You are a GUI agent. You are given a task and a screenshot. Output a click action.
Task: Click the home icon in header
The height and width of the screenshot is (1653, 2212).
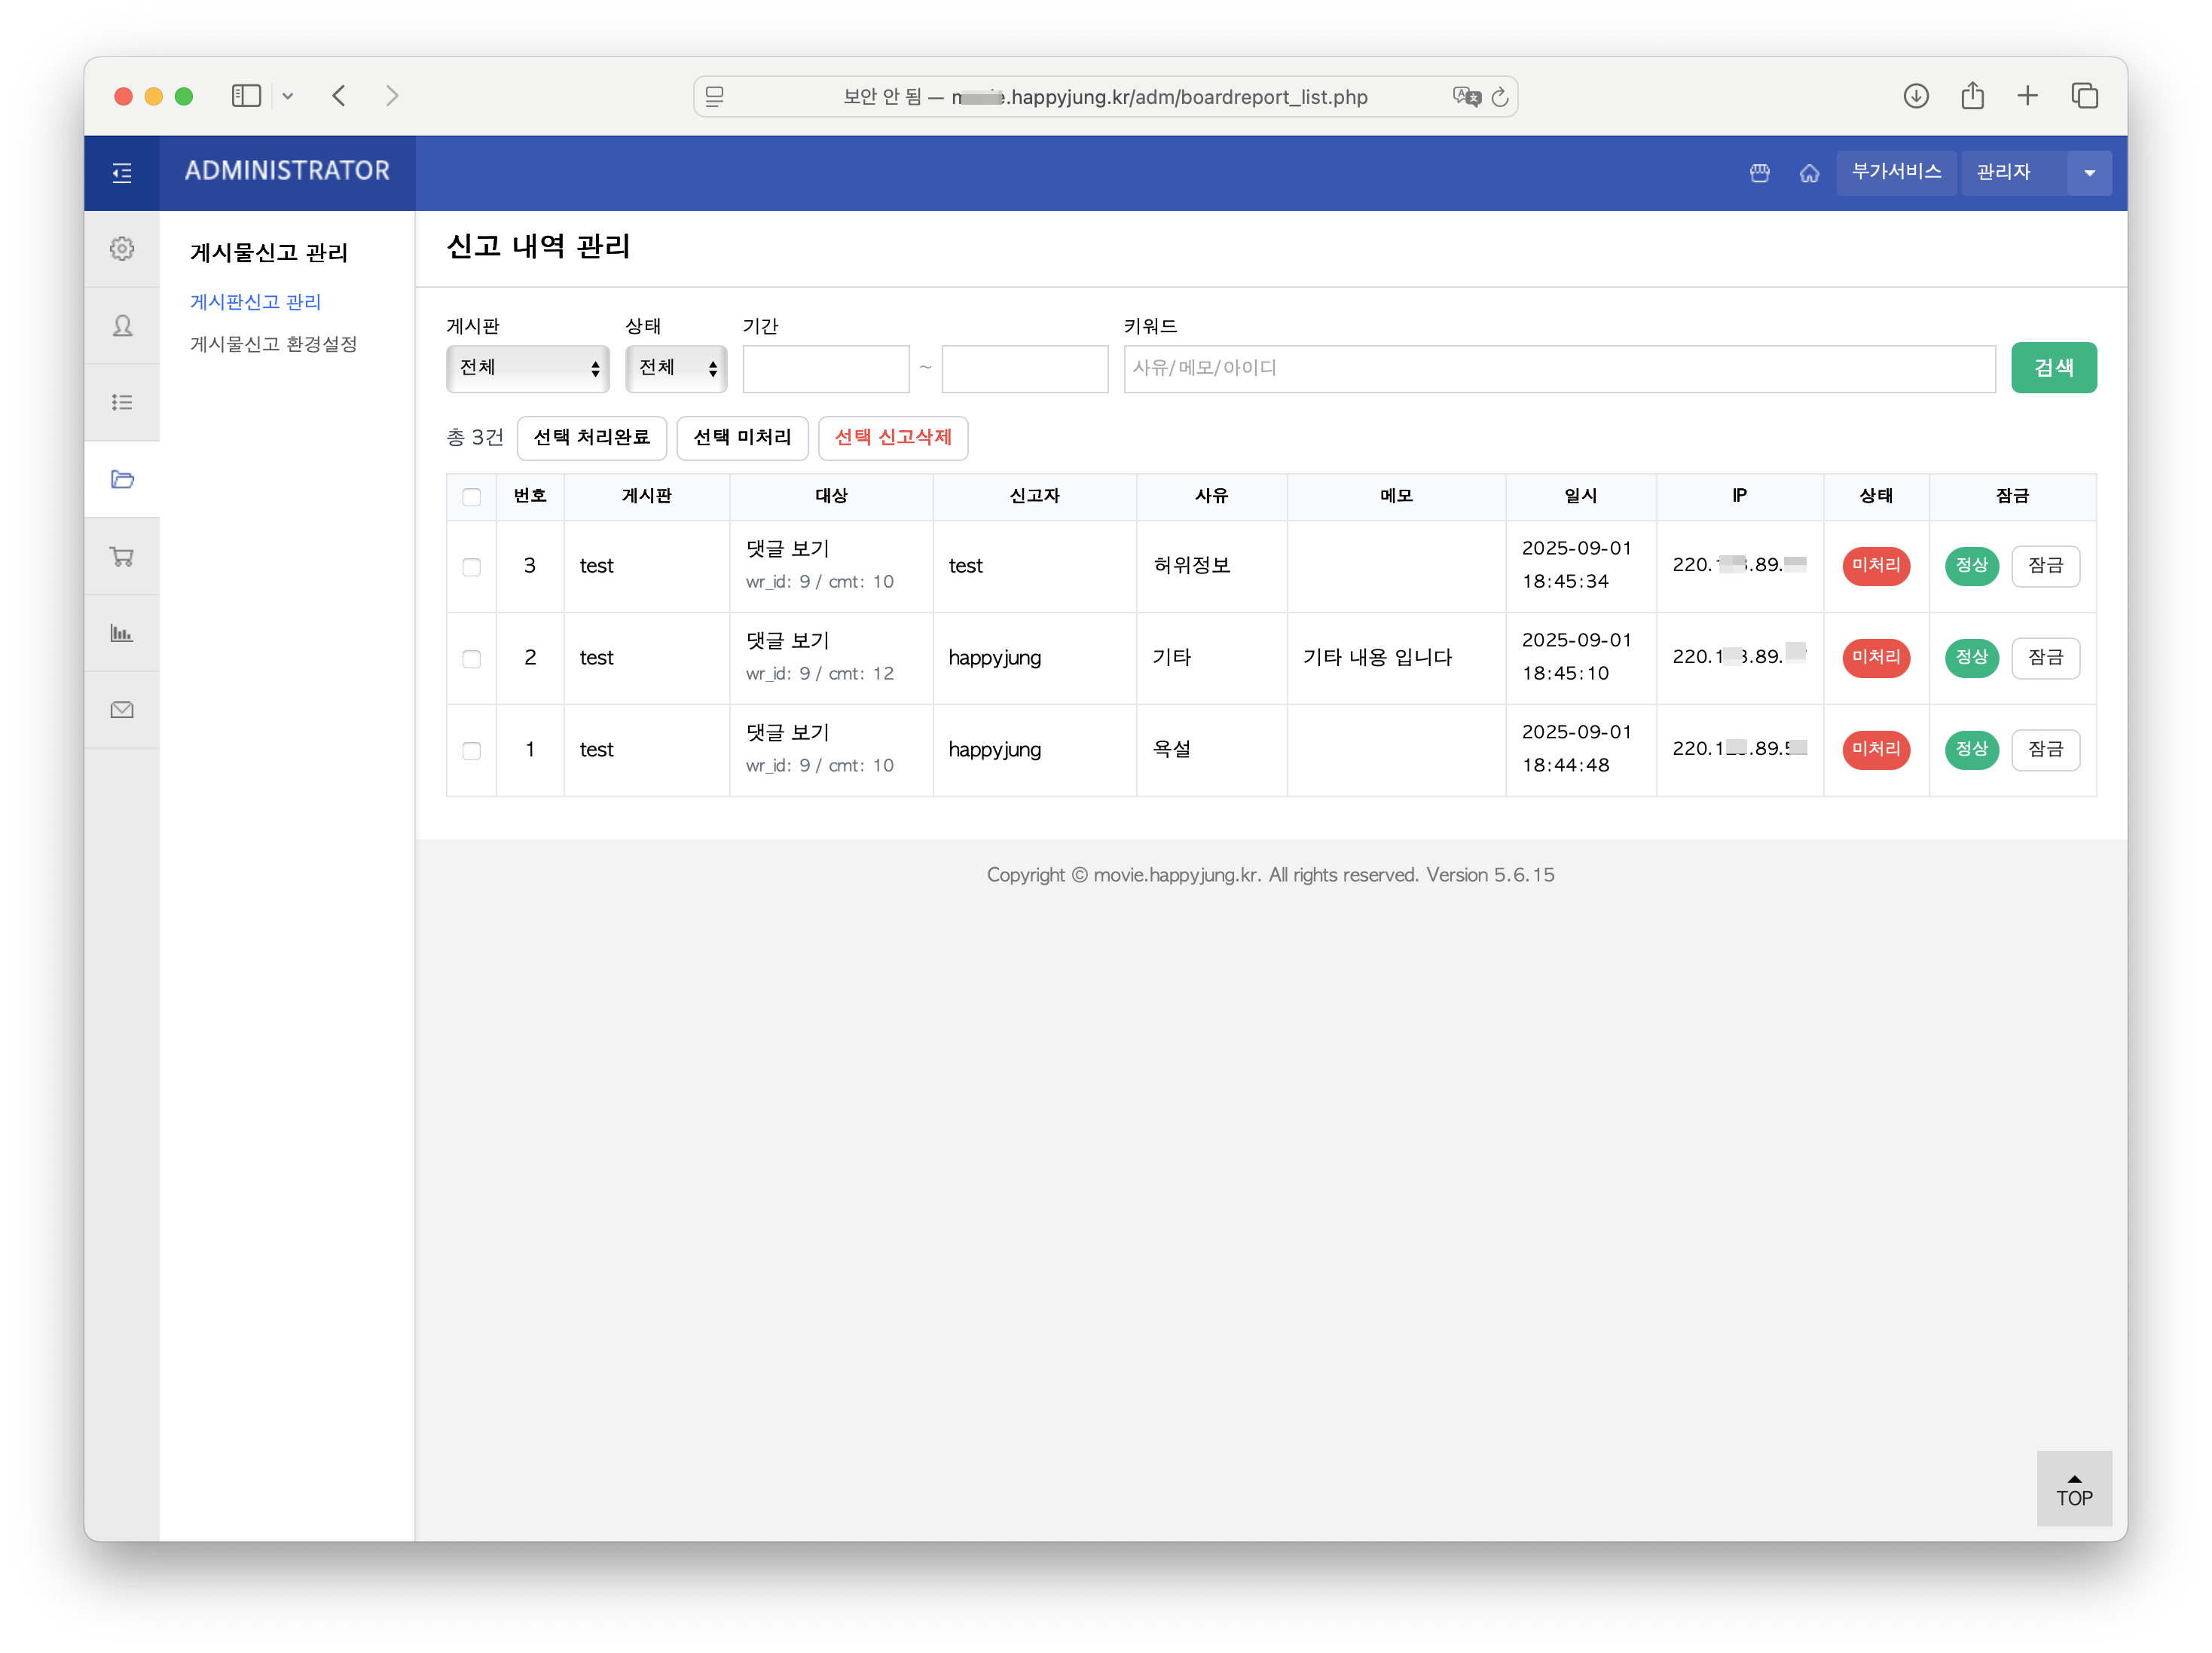pyautogui.click(x=1809, y=173)
